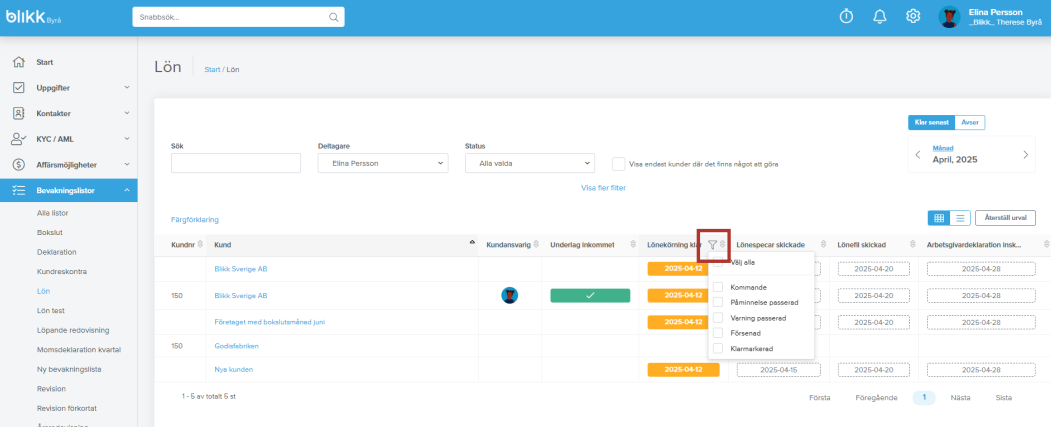Click sort handle on Kundansvarig column

(536, 245)
